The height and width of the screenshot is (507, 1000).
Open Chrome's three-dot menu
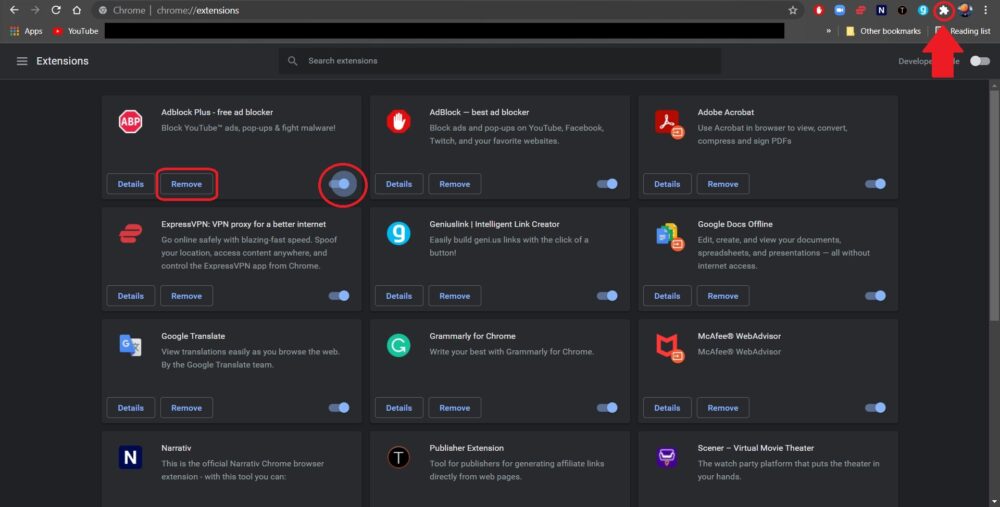click(x=985, y=10)
